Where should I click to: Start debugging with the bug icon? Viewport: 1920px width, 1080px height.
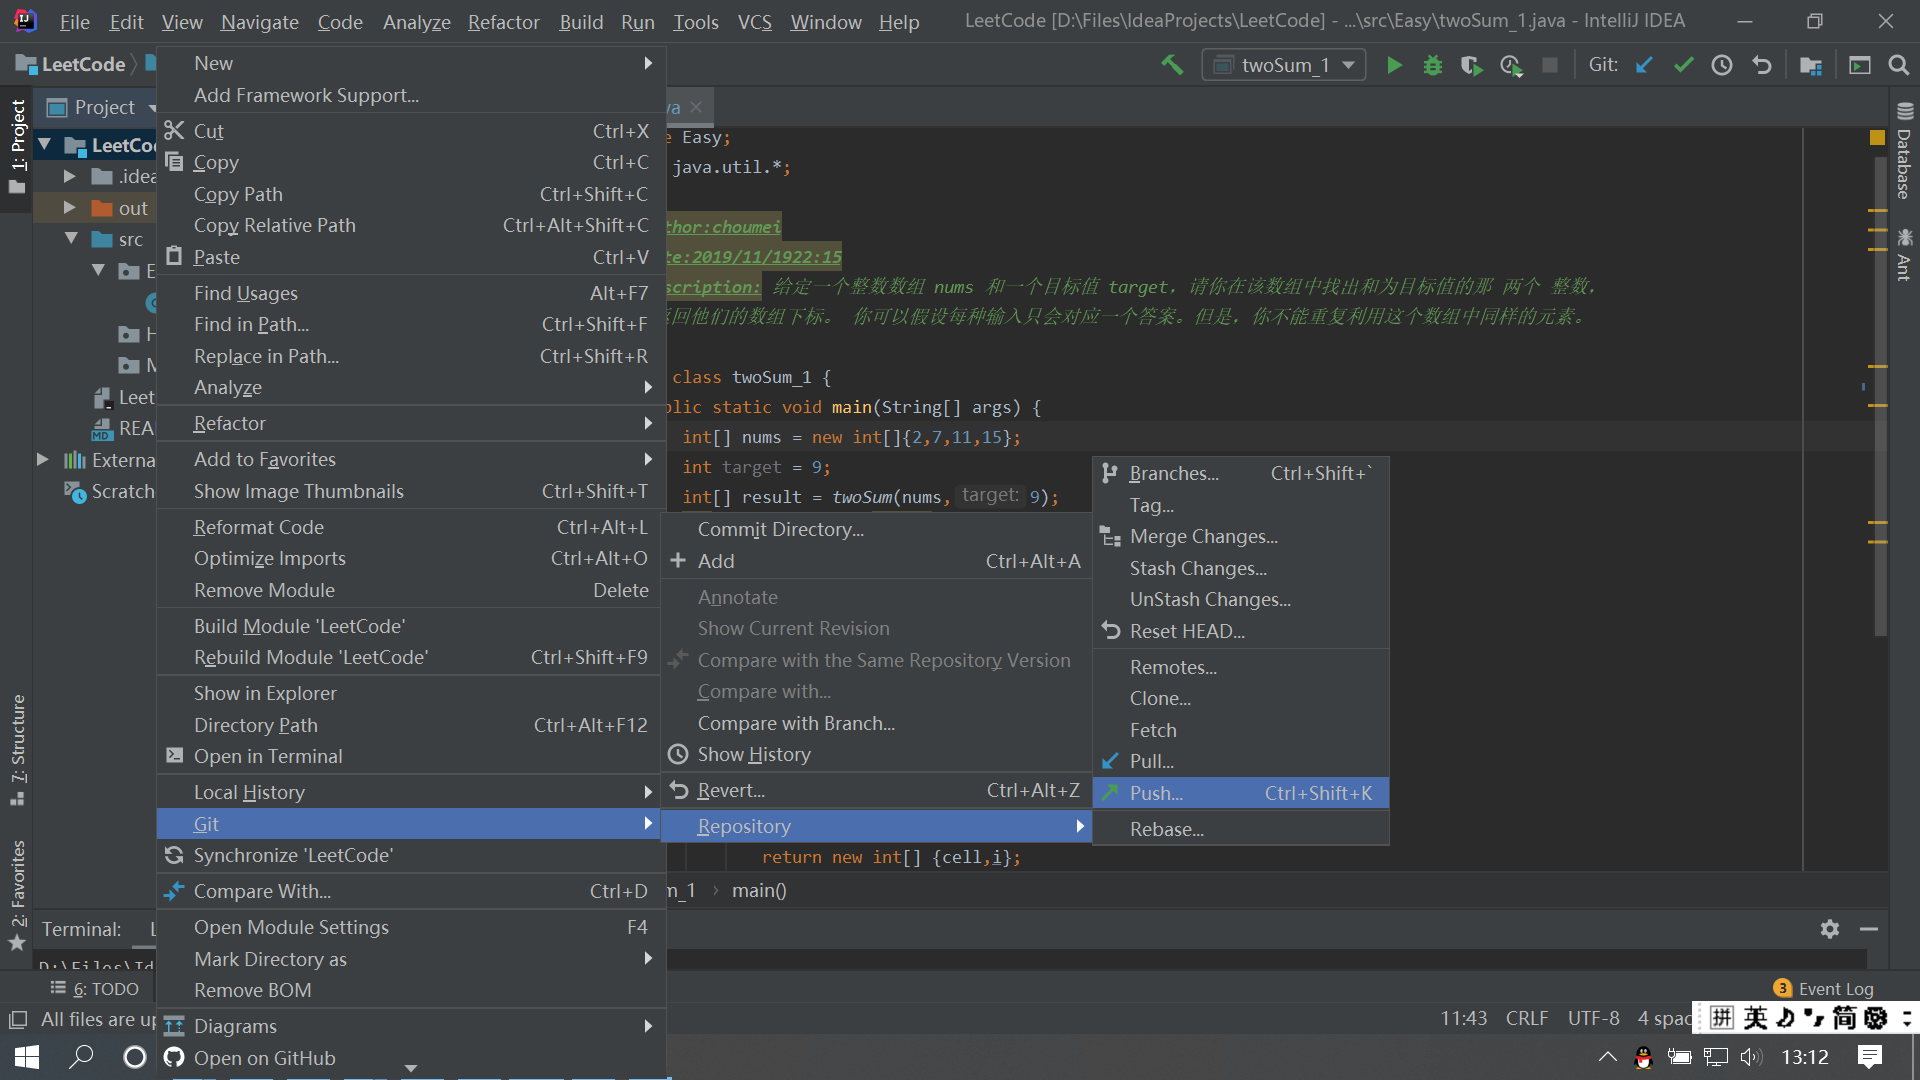point(1433,65)
